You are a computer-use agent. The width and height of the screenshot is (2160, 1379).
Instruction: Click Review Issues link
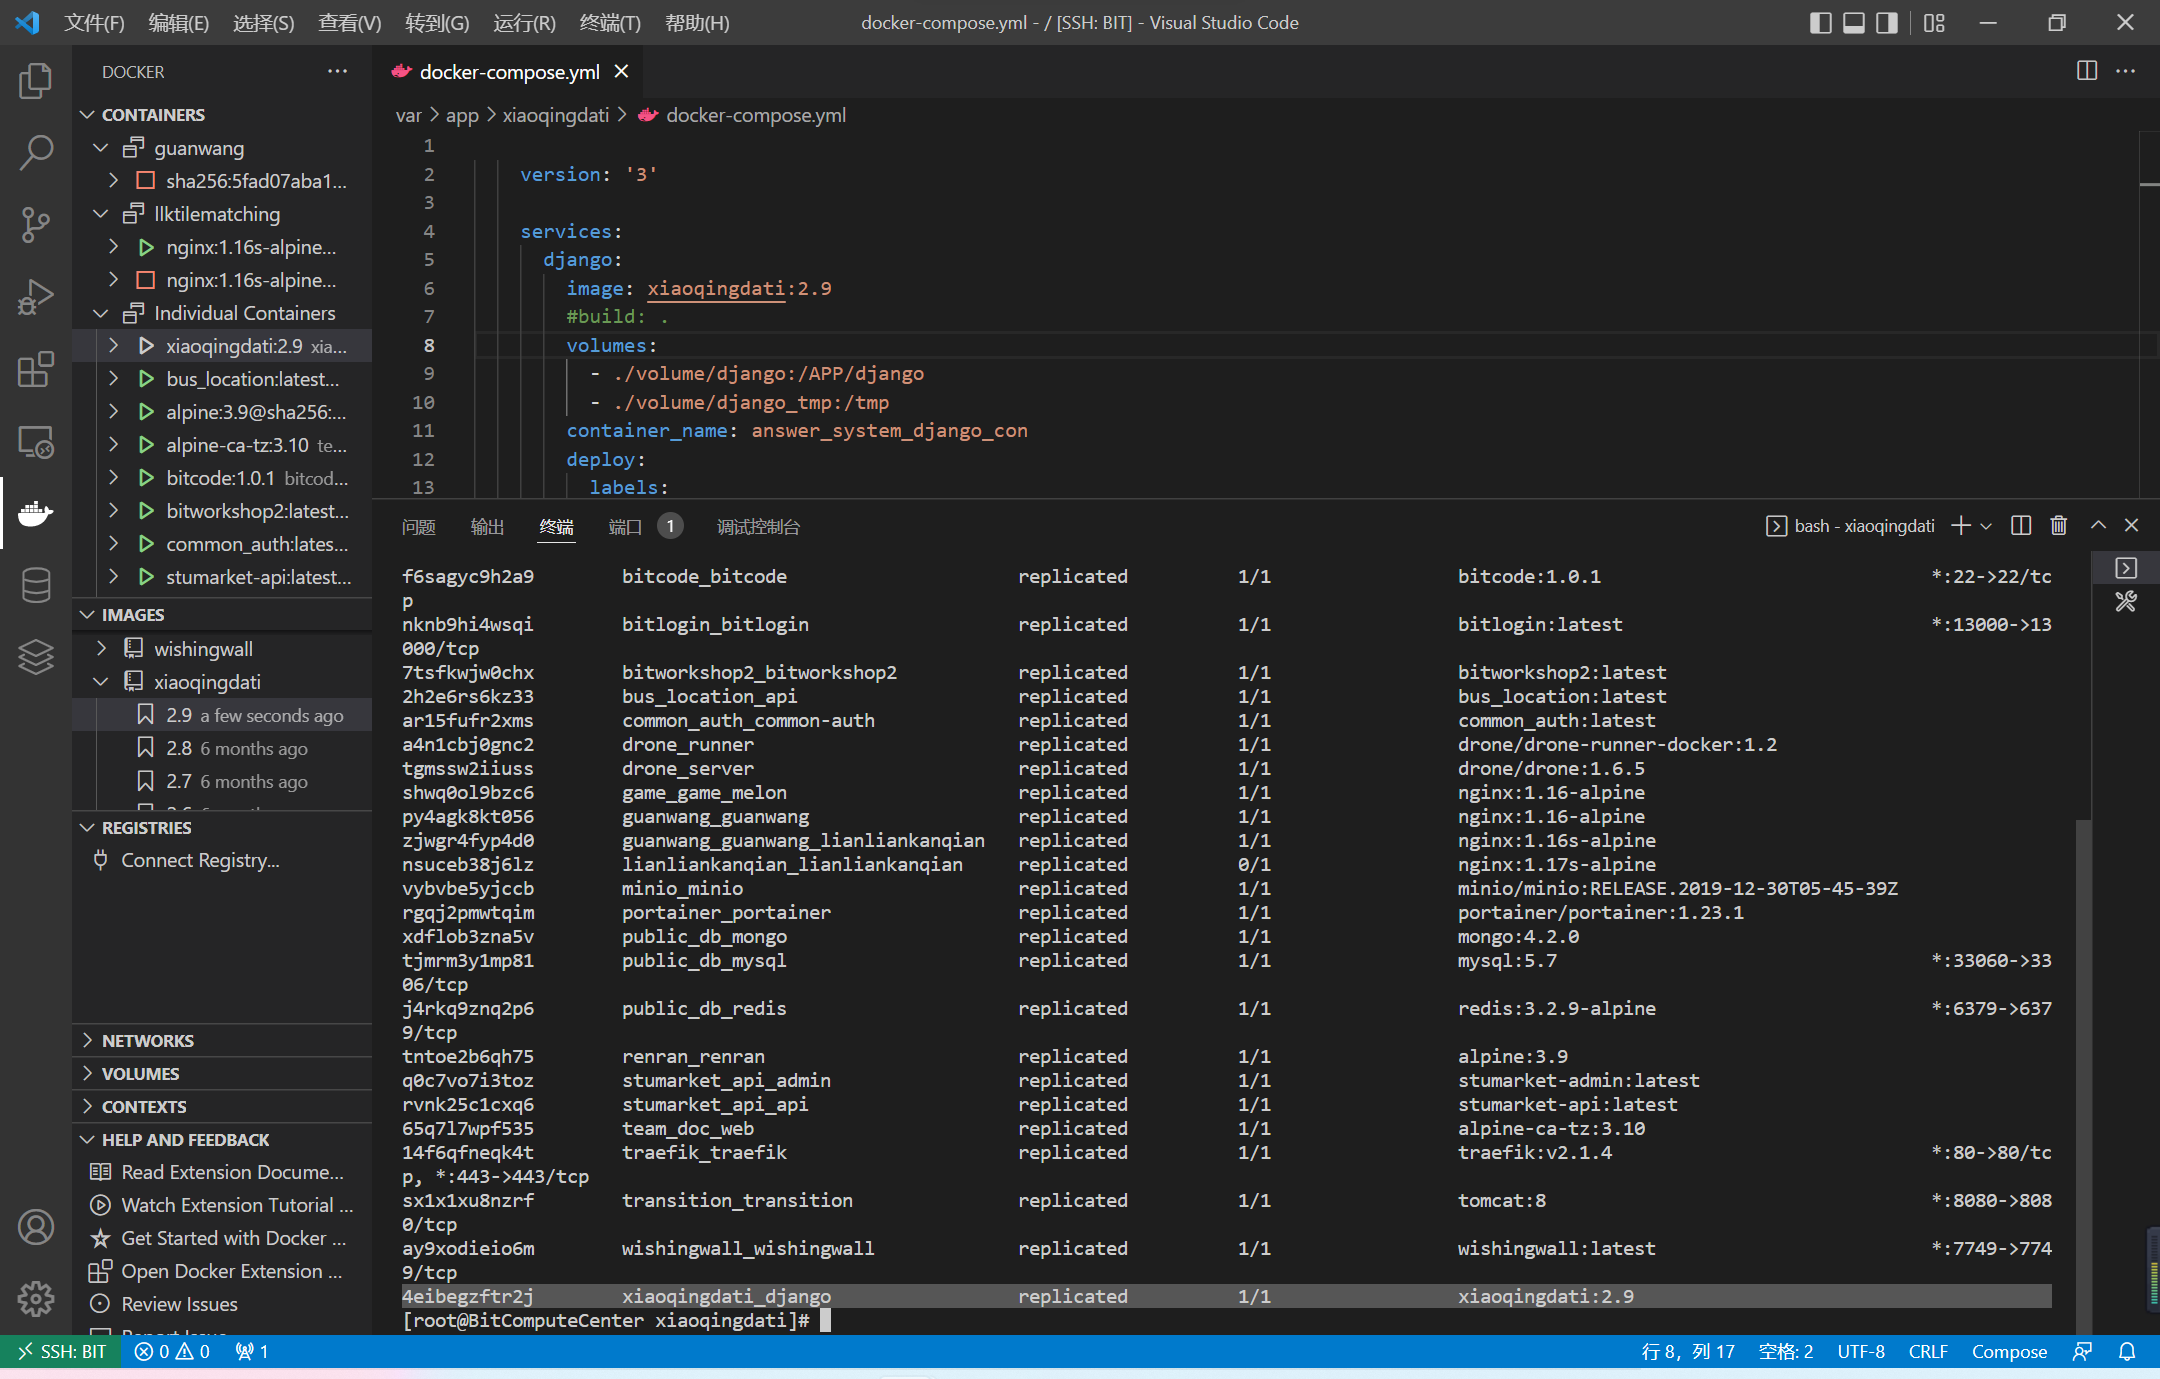tap(180, 1304)
